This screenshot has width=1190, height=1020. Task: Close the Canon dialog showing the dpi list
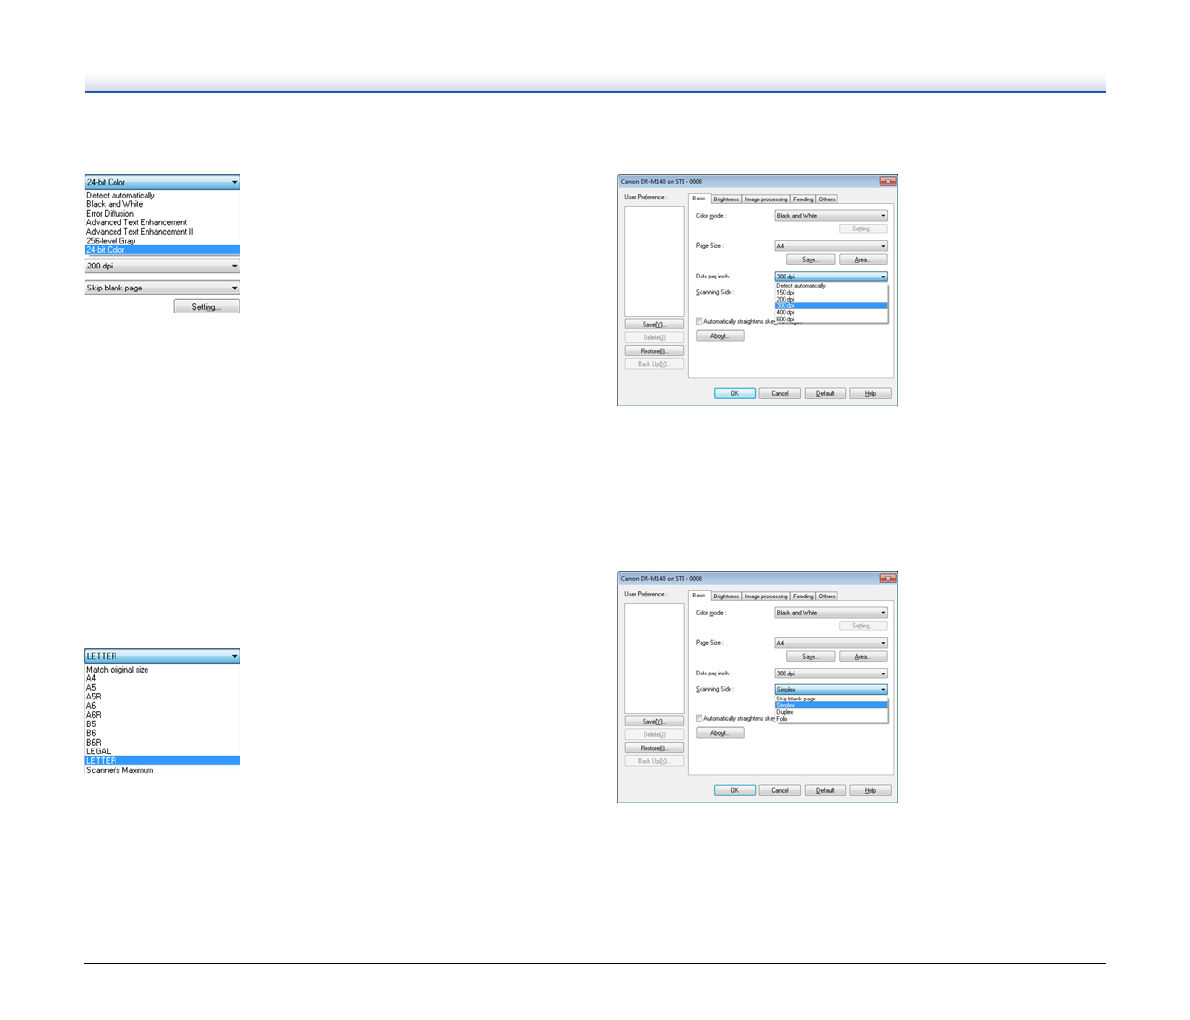coord(887,181)
